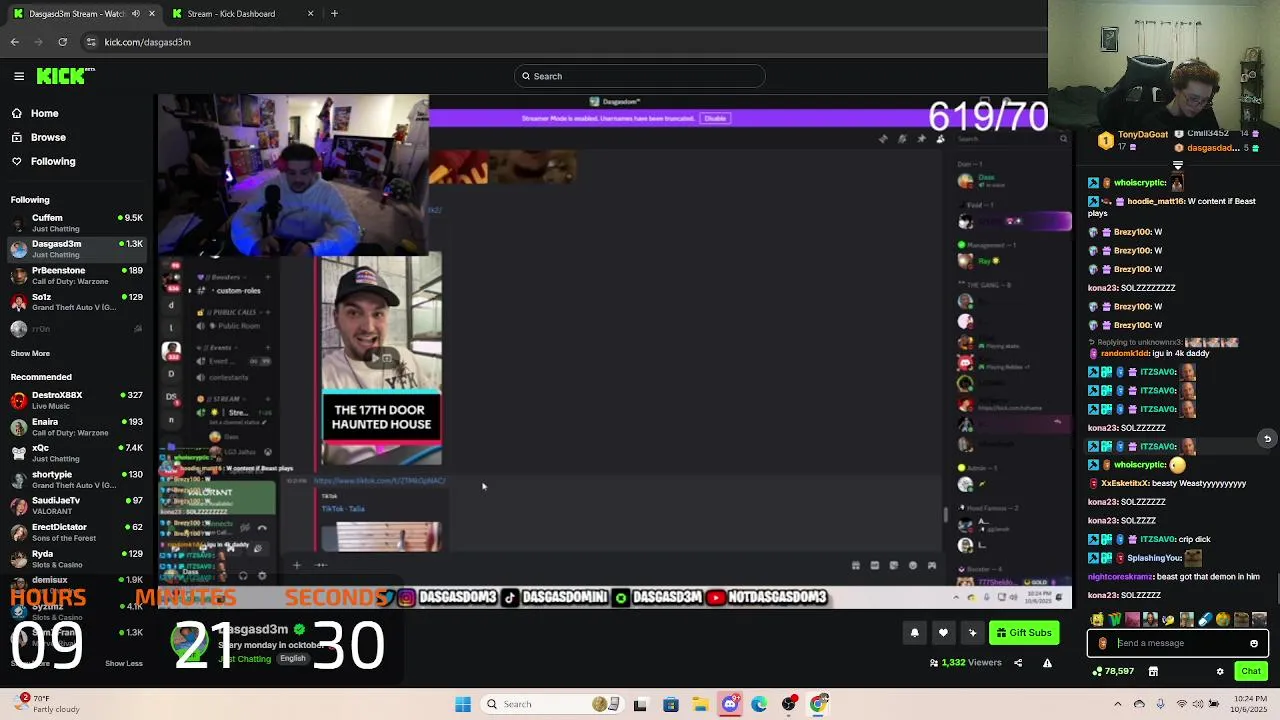This screenshot has width=1280, height=720.
Task: View site information icon in address bar
Action: 91,42
